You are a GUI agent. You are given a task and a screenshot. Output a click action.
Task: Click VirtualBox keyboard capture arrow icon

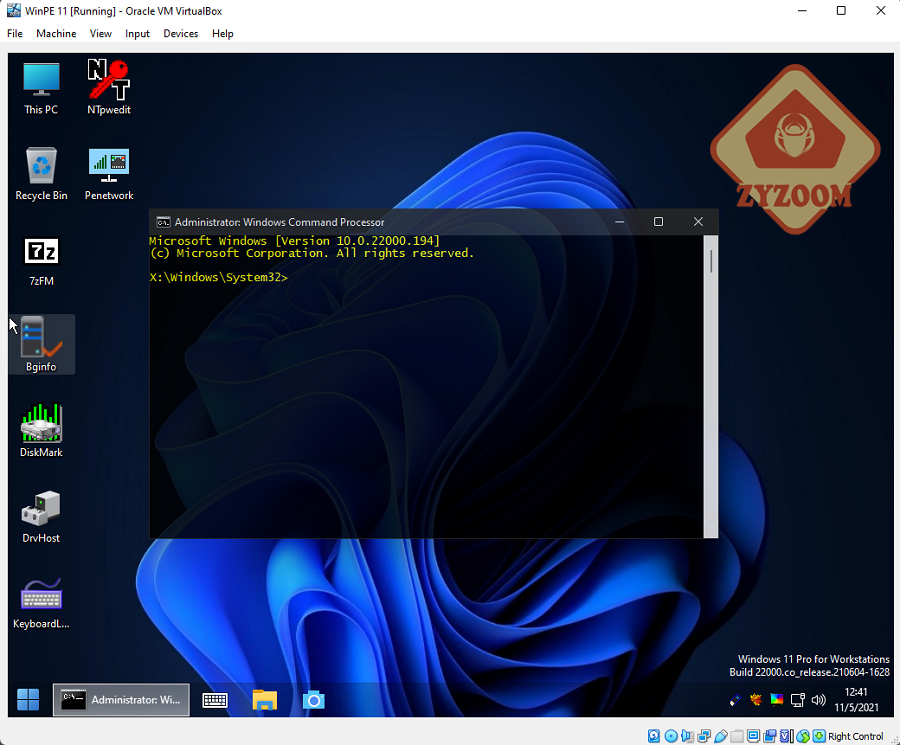click(x=819, y=736)
